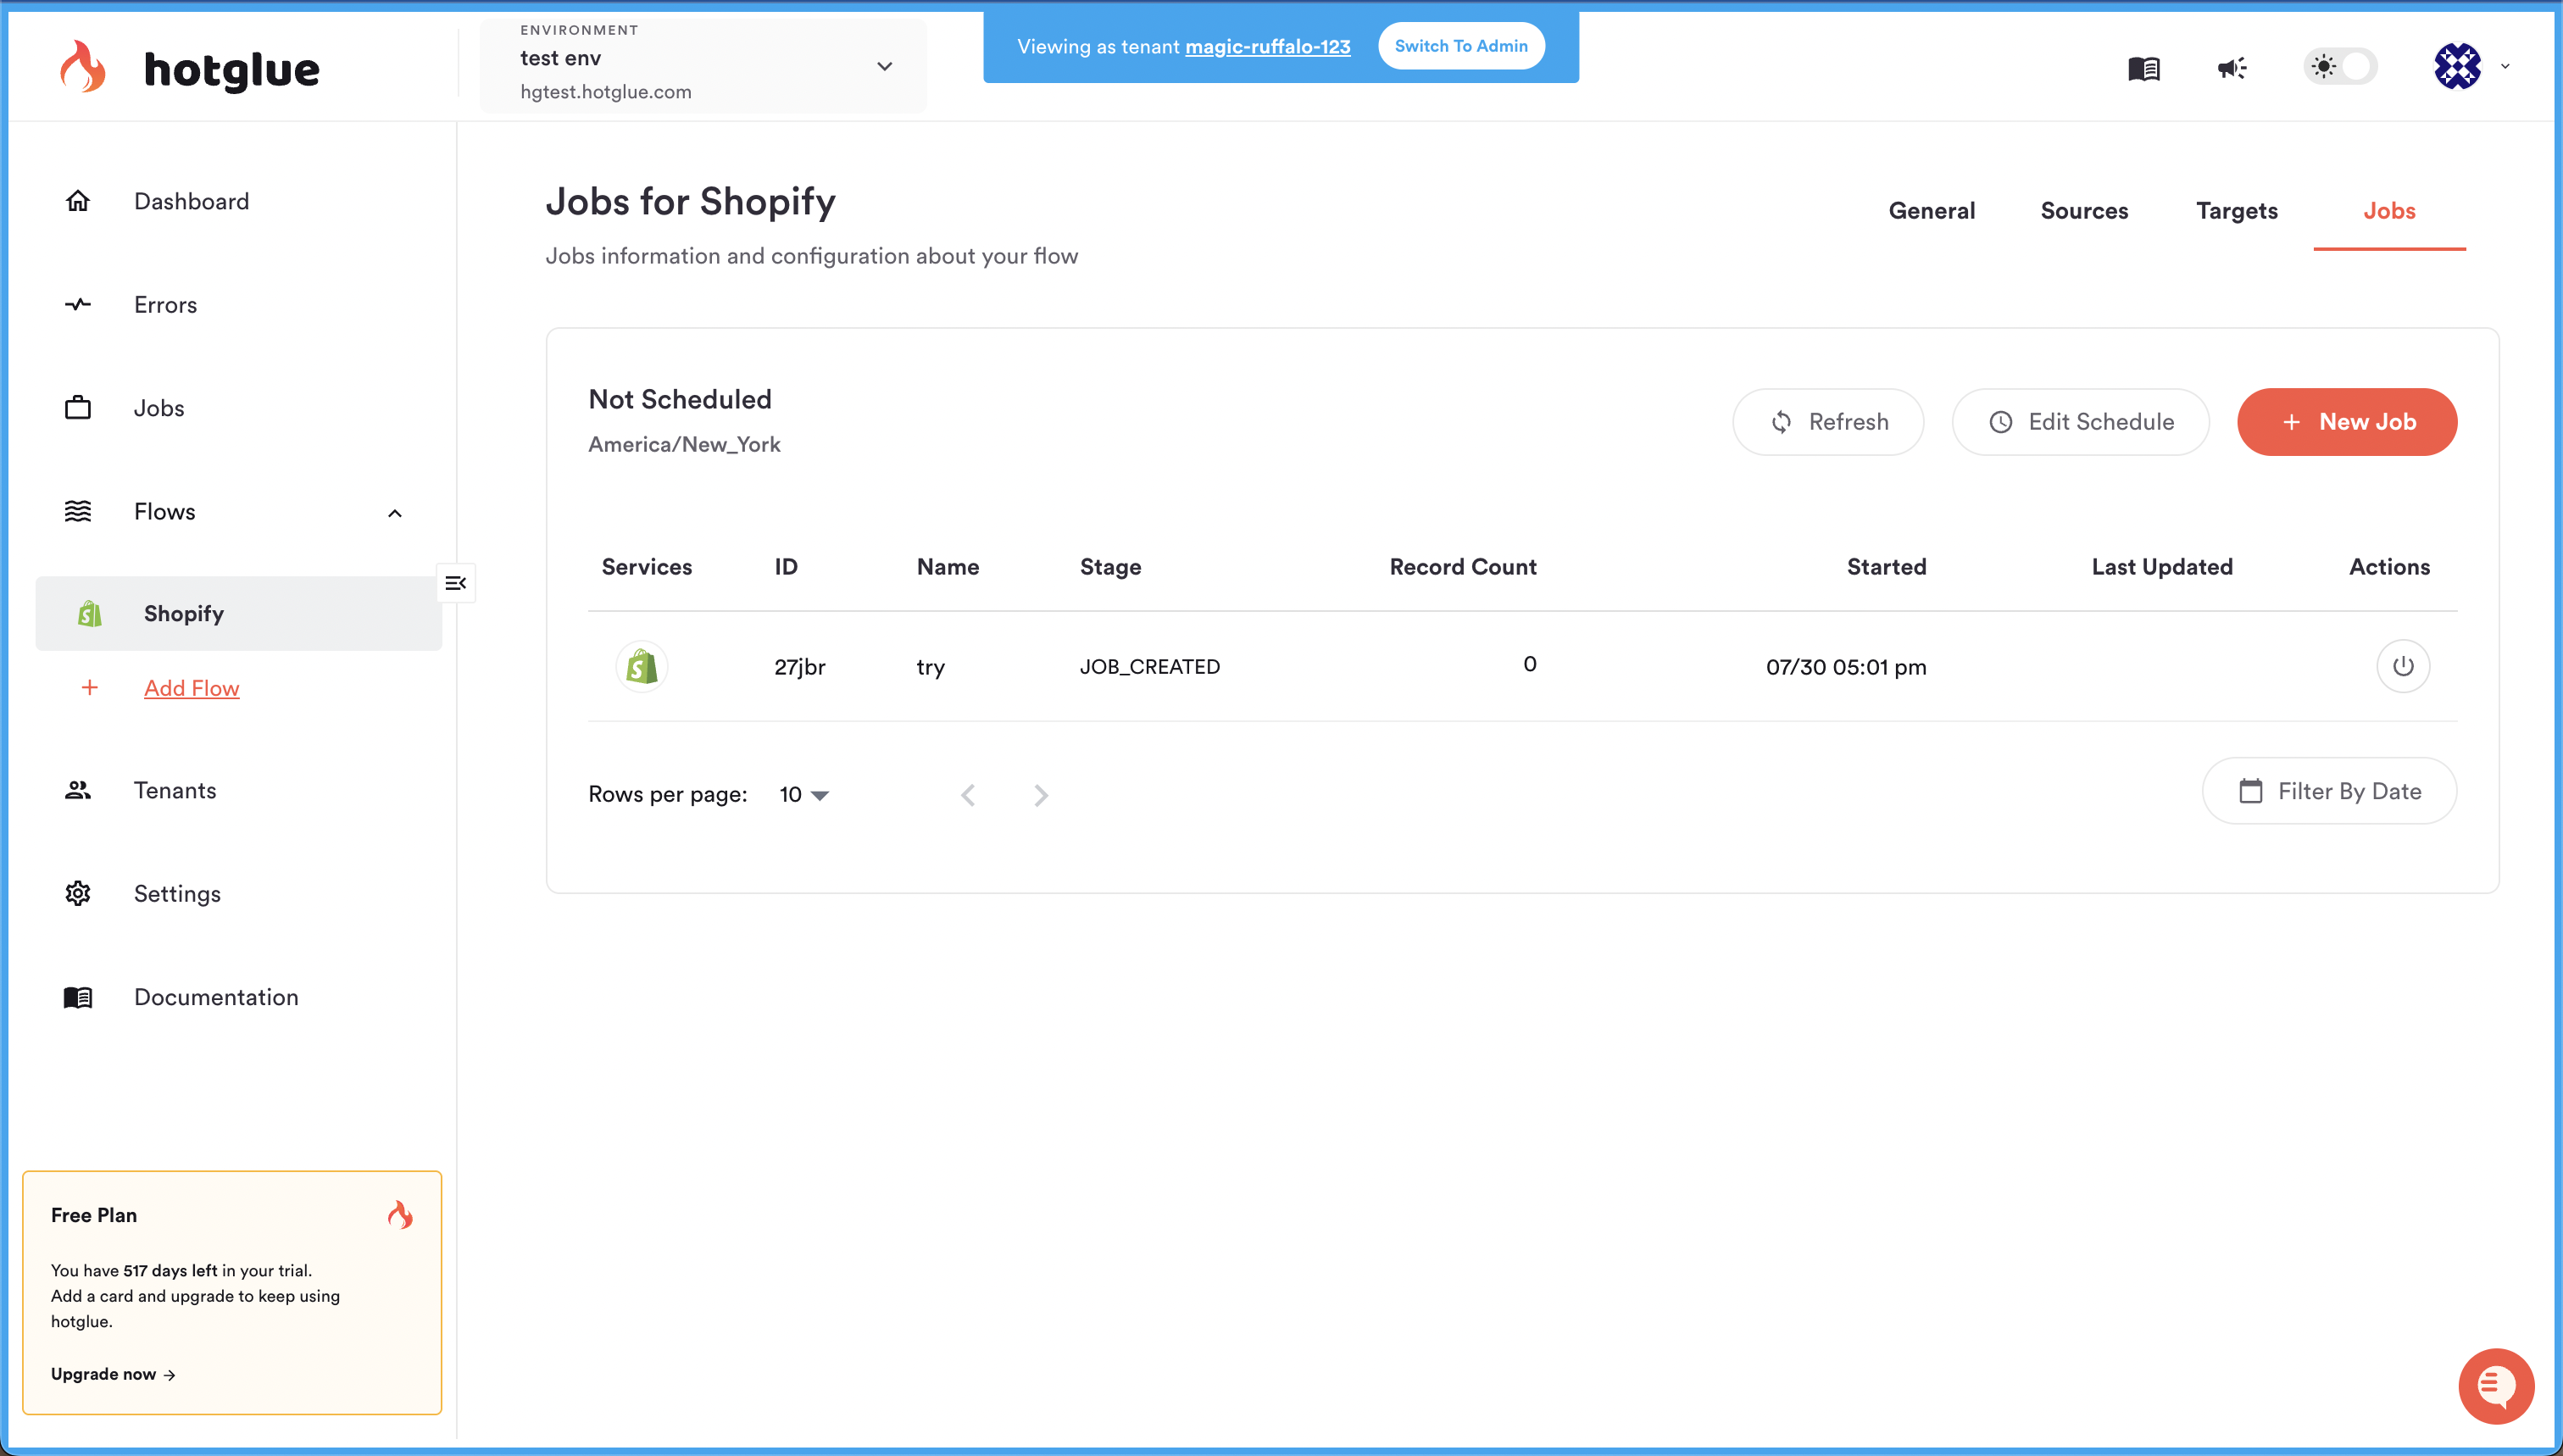Open announcements megaphone icon
2563x1456 pixels.
(x=2232, y=68)
